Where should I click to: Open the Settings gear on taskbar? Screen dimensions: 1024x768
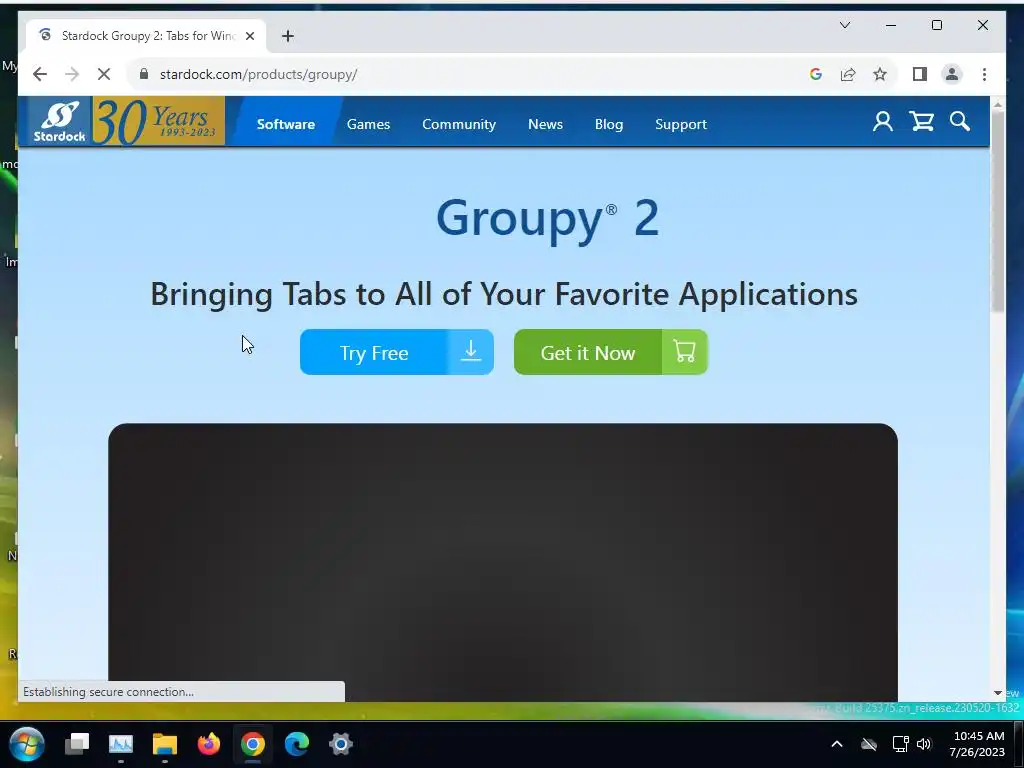coord(340,744)
